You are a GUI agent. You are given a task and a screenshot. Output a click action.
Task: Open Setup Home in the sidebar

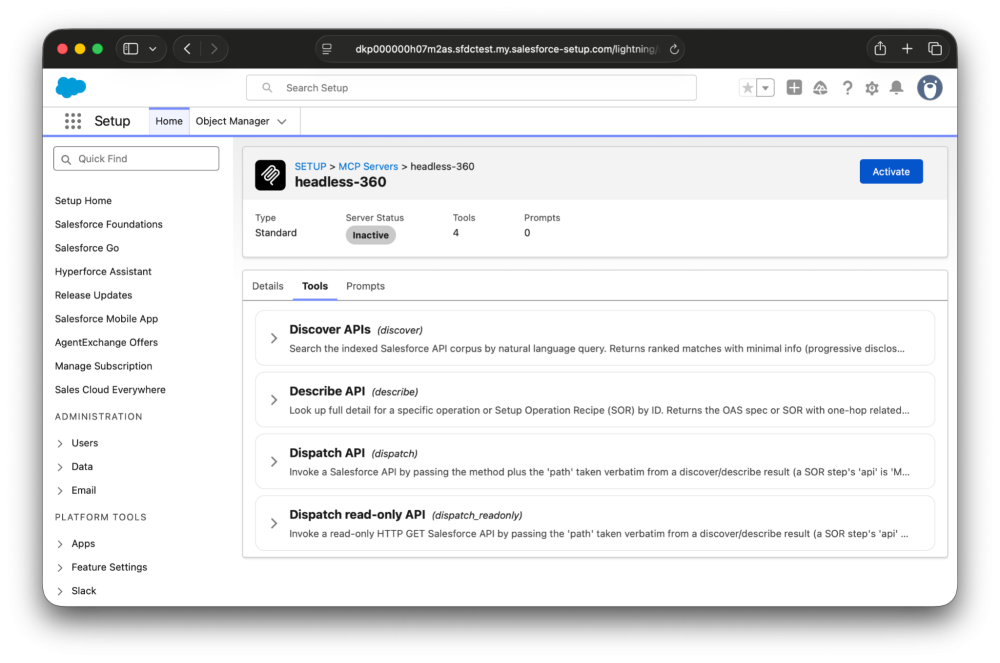tap(83, 201)
